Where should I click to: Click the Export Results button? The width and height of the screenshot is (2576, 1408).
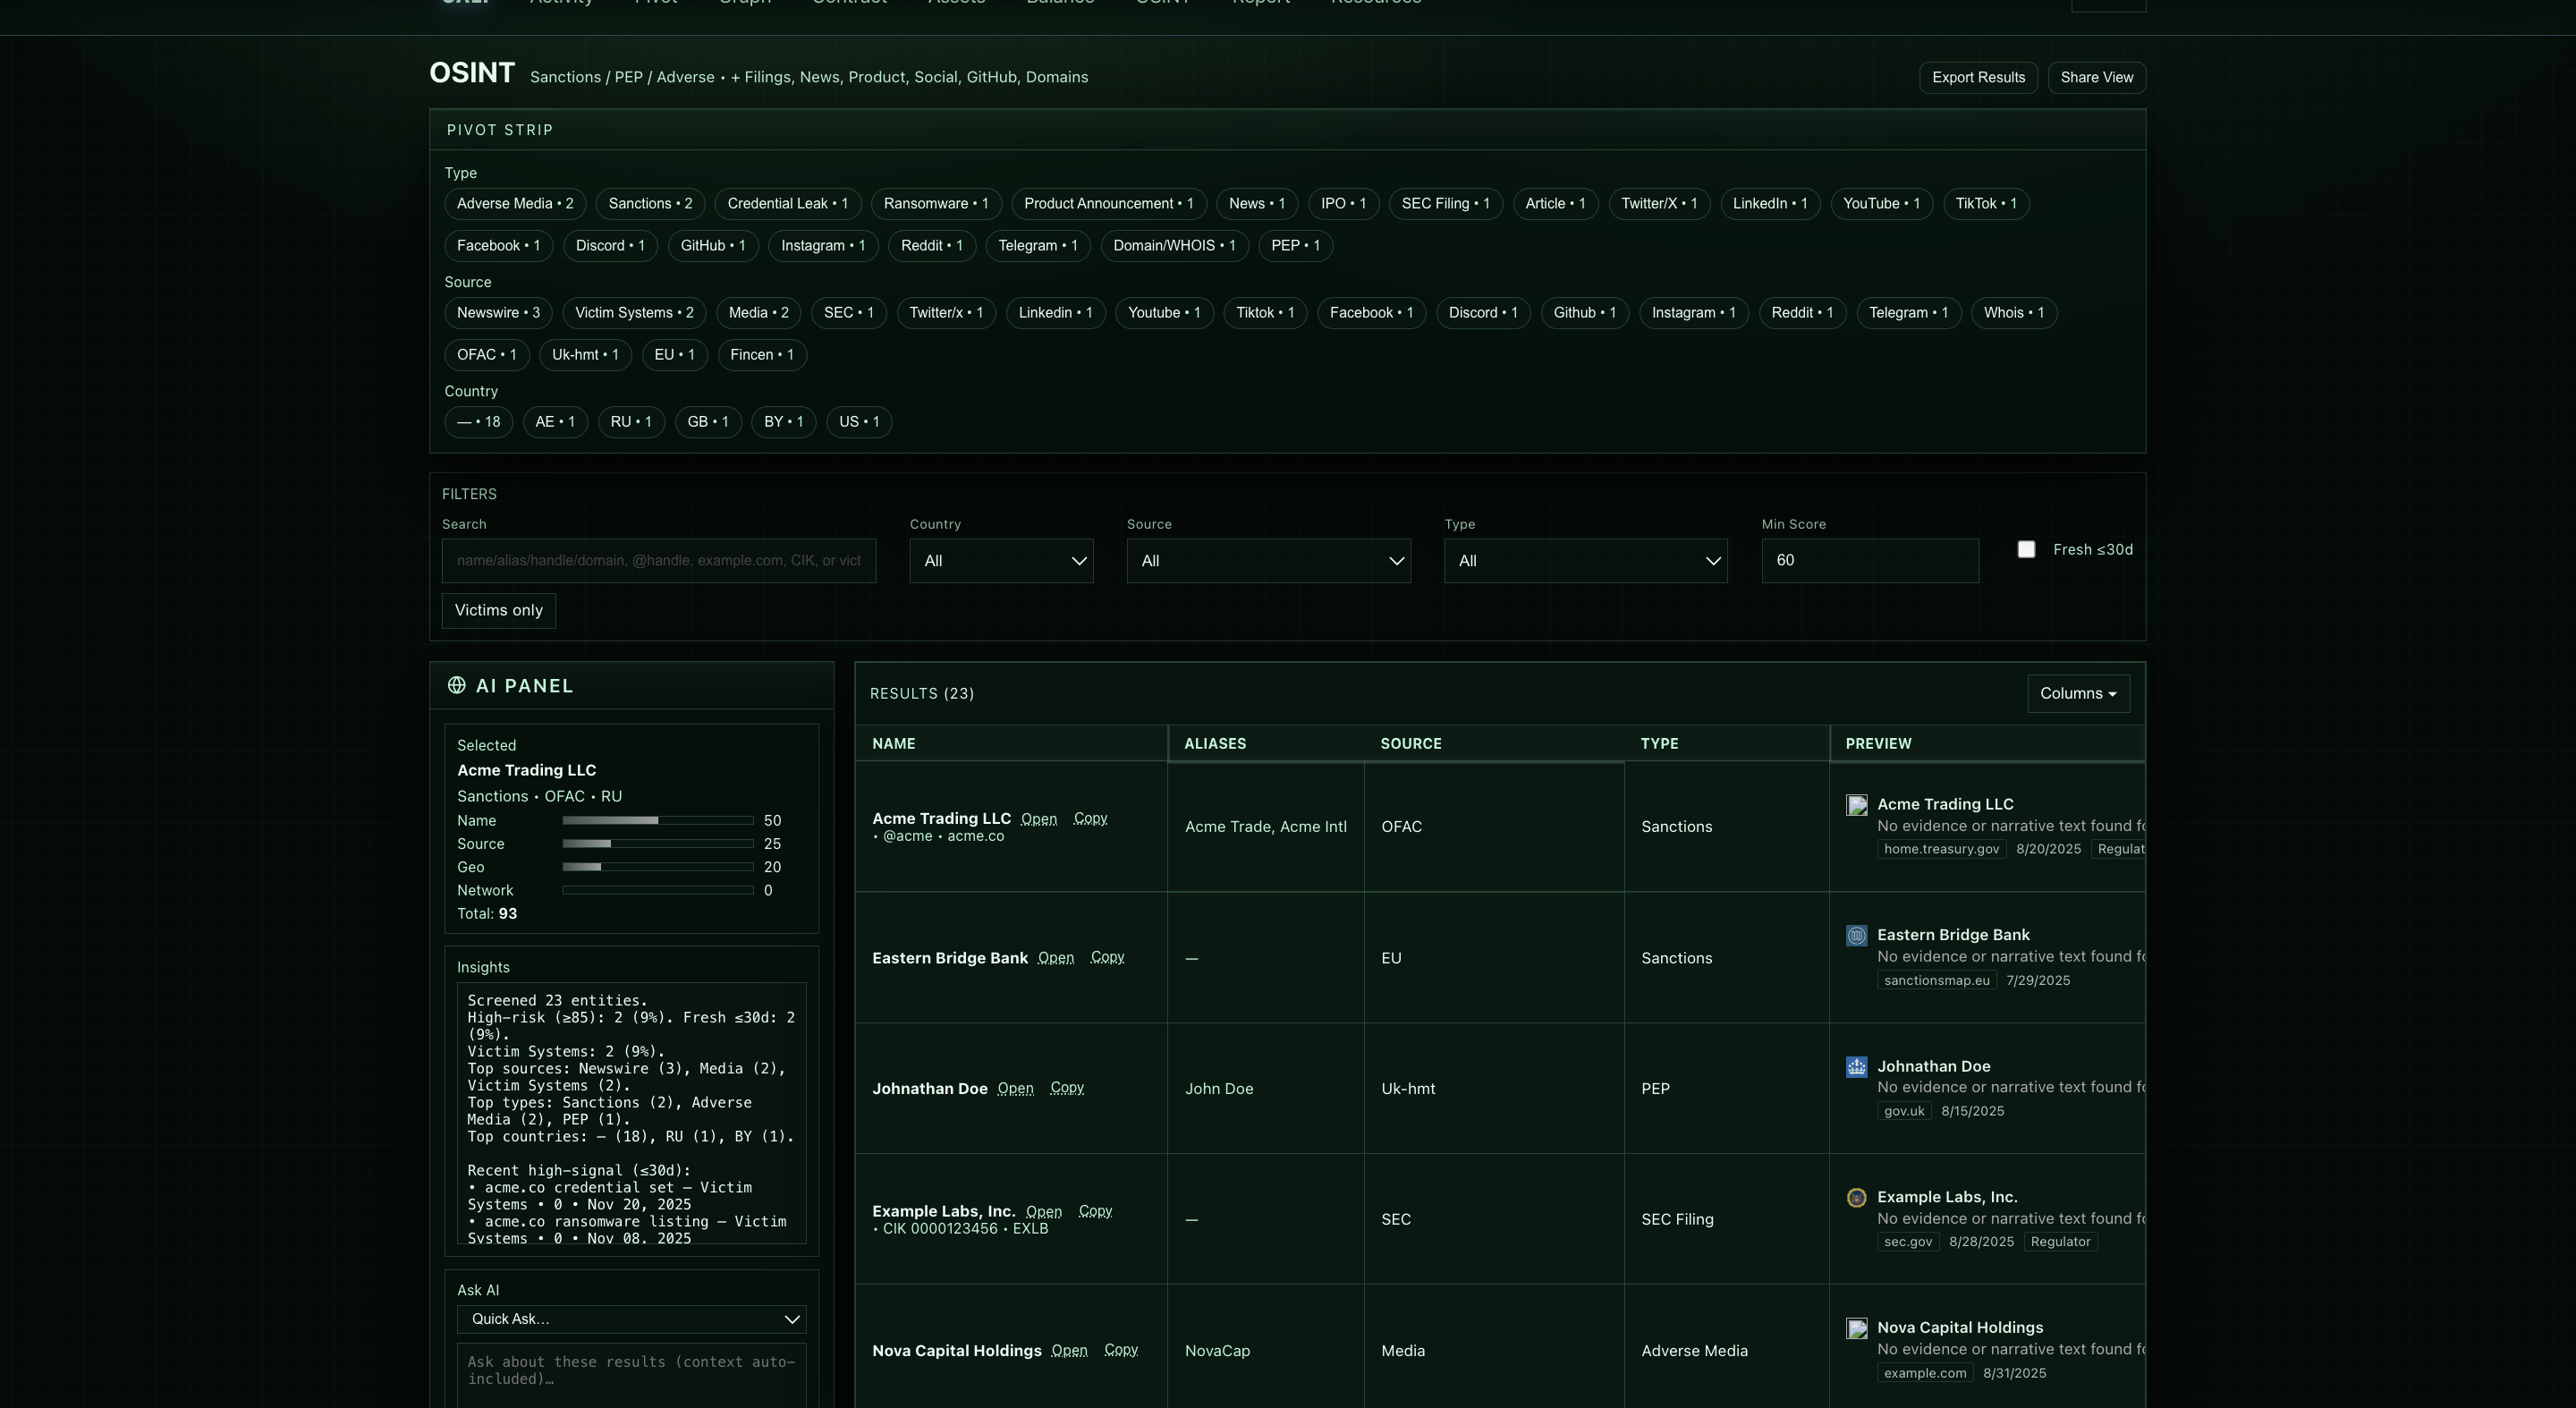tap(1977, 77)
